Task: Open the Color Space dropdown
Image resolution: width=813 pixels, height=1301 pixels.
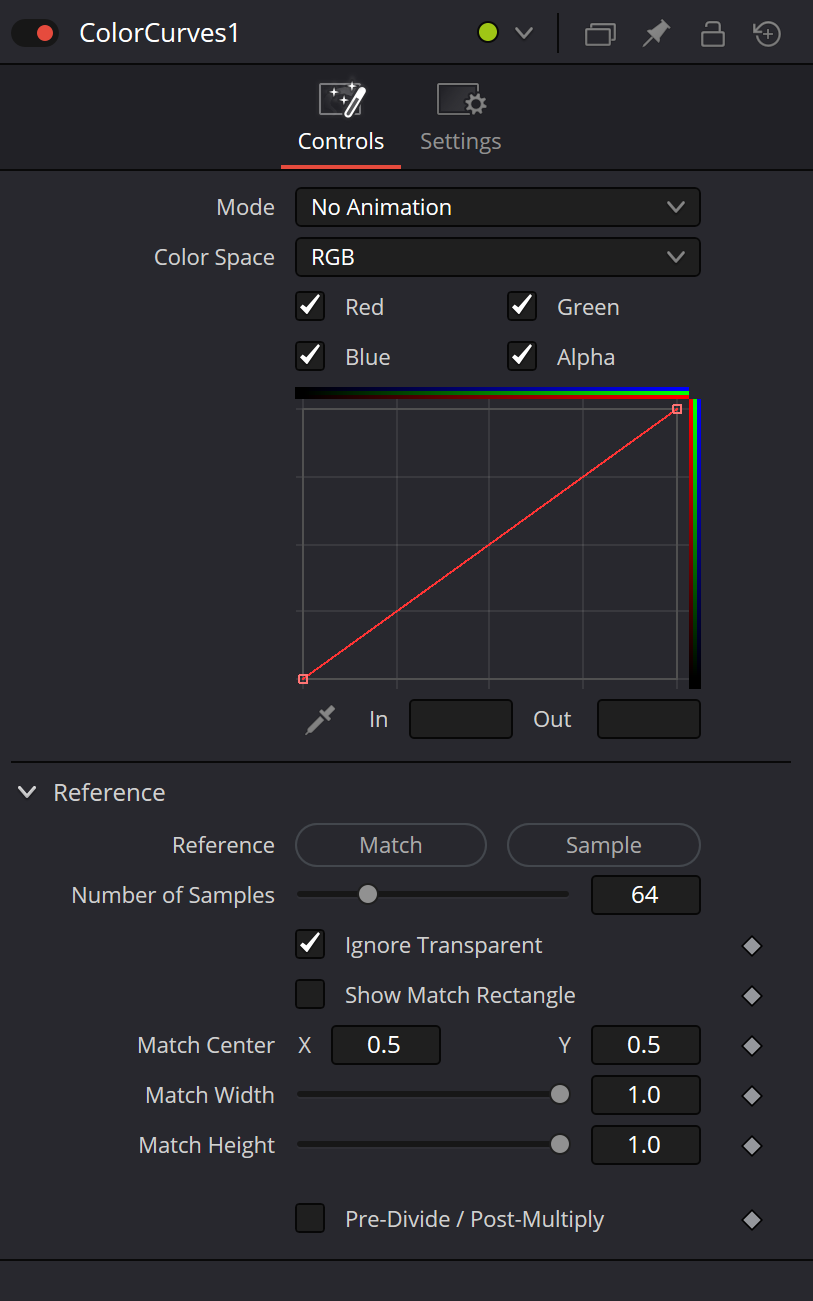Action: pyautogui.click(x=498, y=257)
